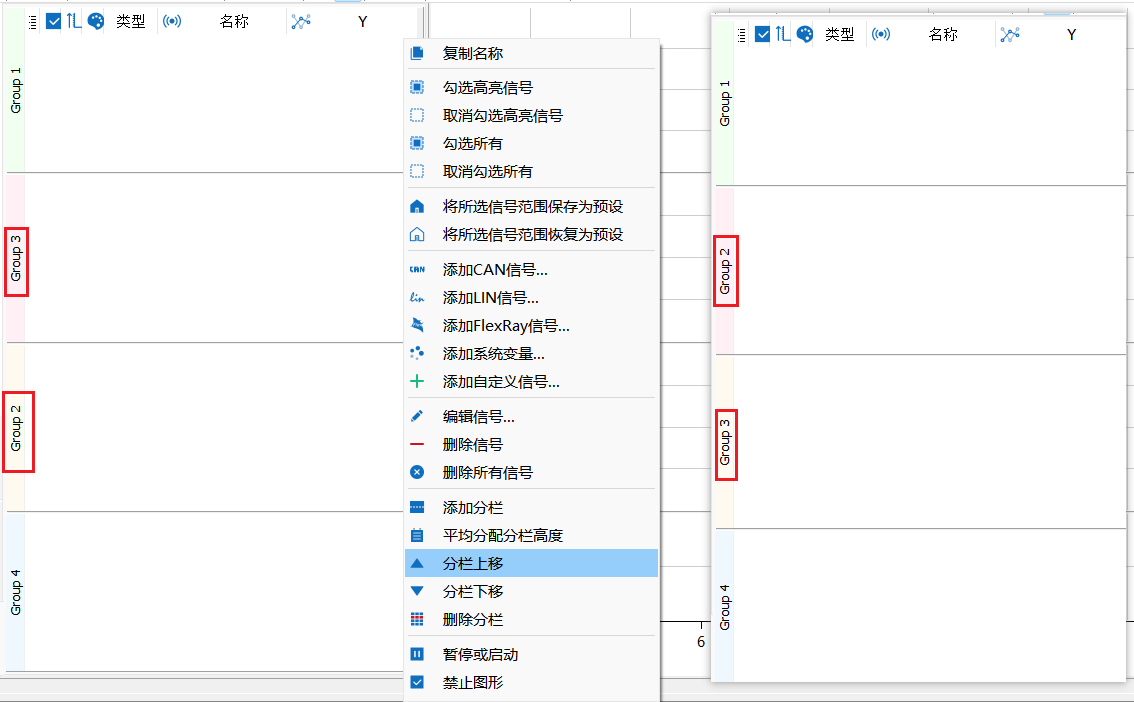Click the sort arrows icon in left panel header
This screenshot has height=702, width=1134.
coord(74,21)
